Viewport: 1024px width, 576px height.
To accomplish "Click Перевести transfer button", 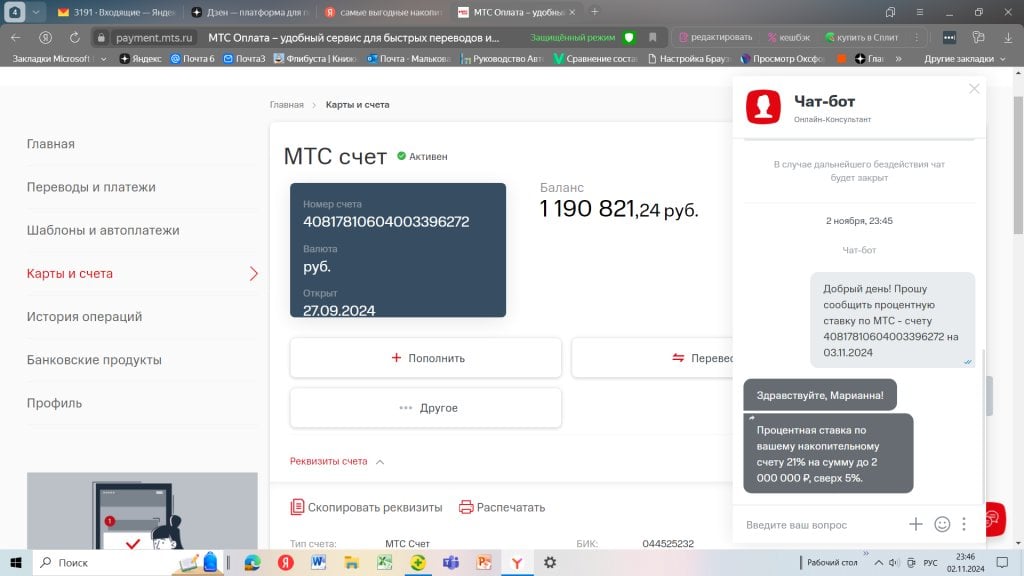I will [x=652, y=358].
